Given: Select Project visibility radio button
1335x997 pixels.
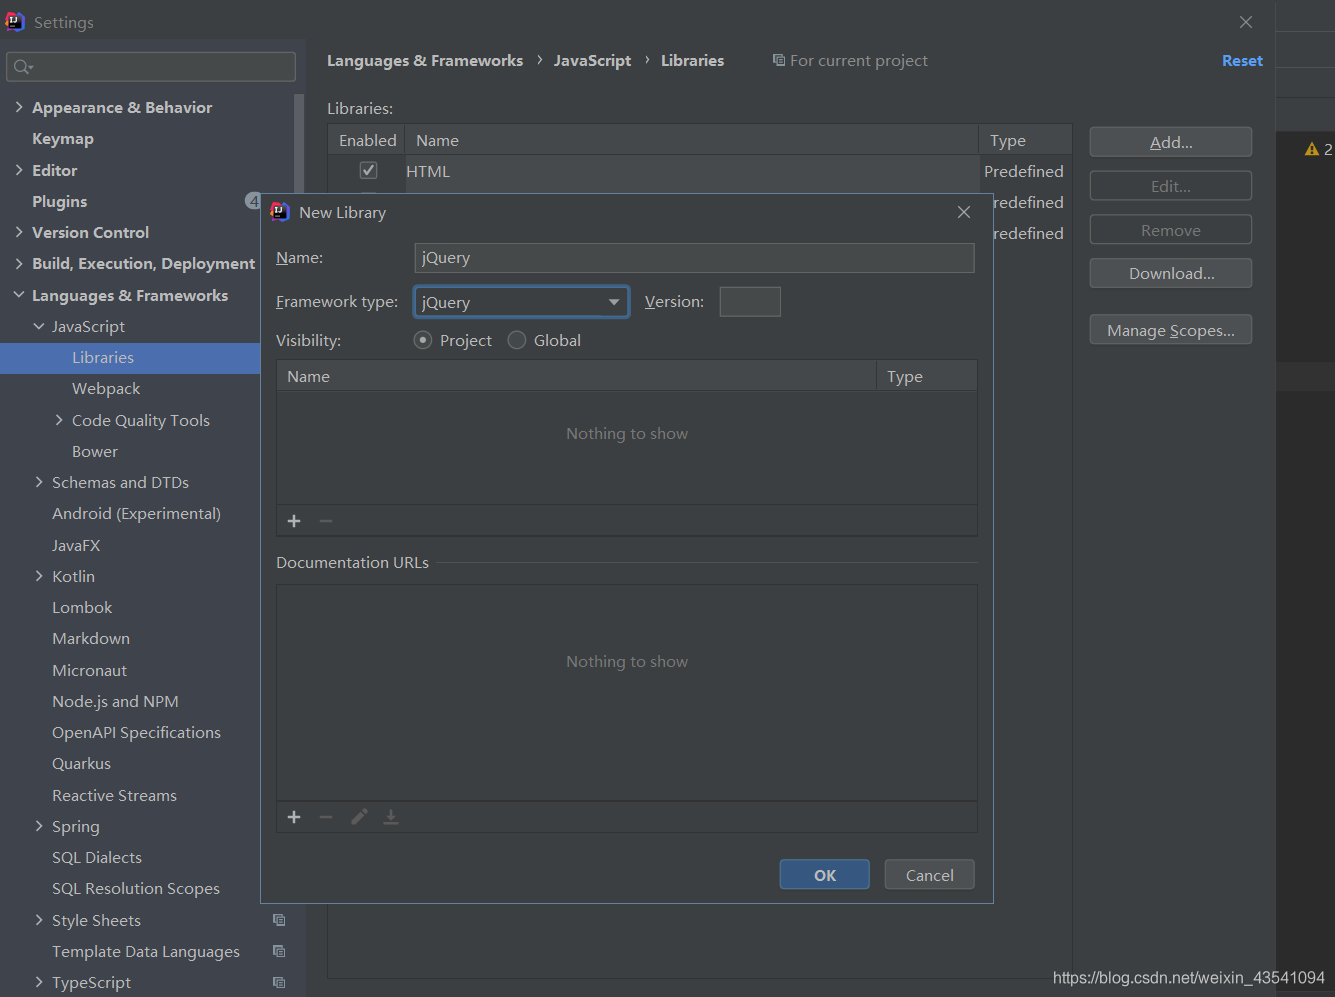Looking at the screenshot, I should click(423, 340).
